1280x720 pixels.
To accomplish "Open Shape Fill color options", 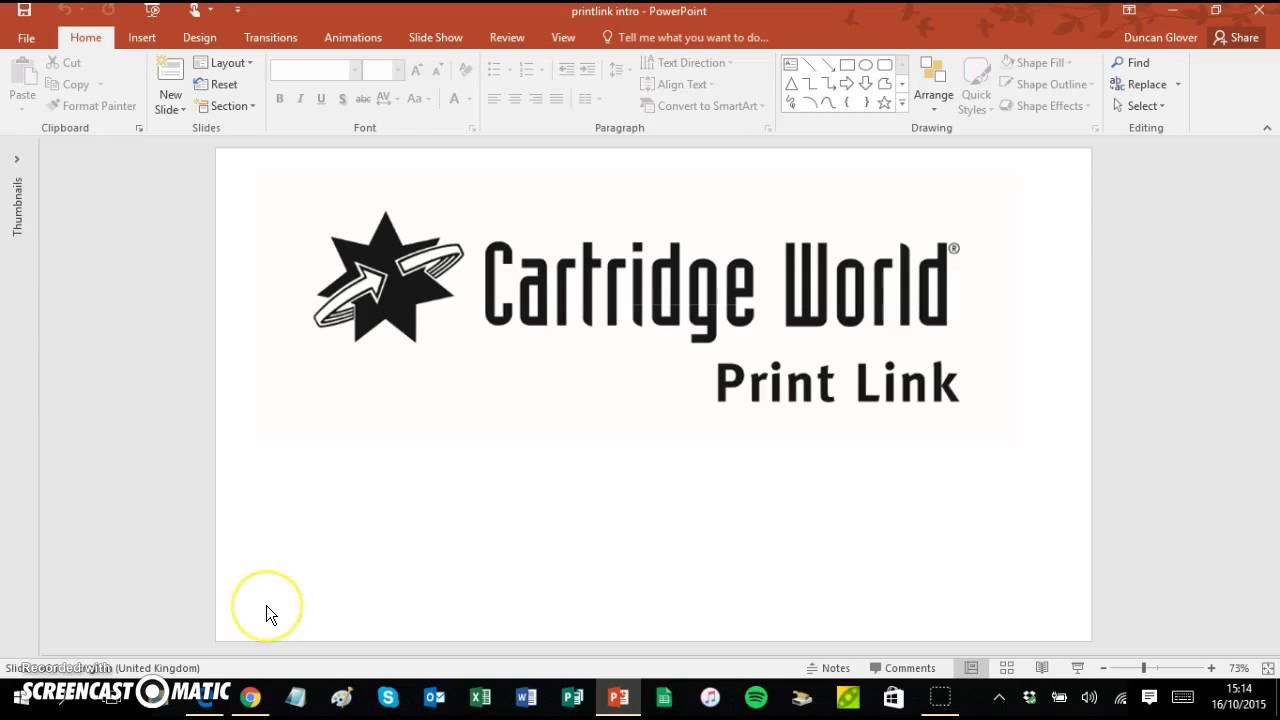I will point(1036,63).
